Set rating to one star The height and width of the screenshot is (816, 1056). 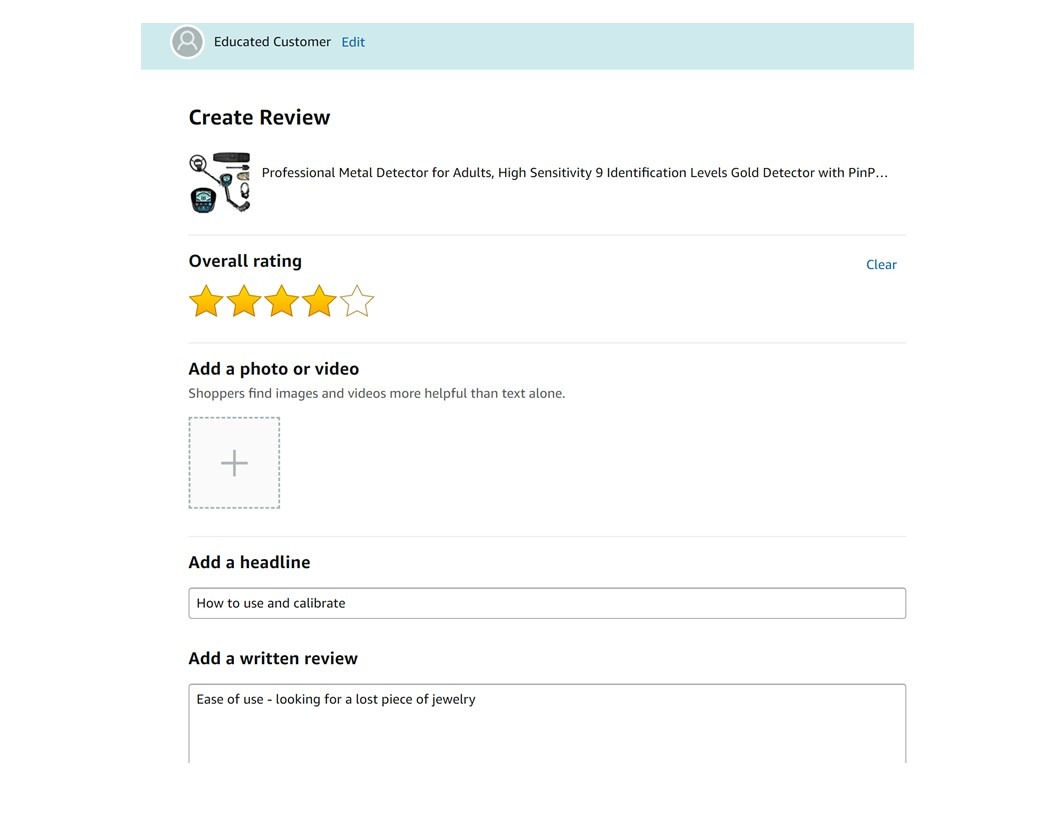pyautogui.click(x=206, y=301)
